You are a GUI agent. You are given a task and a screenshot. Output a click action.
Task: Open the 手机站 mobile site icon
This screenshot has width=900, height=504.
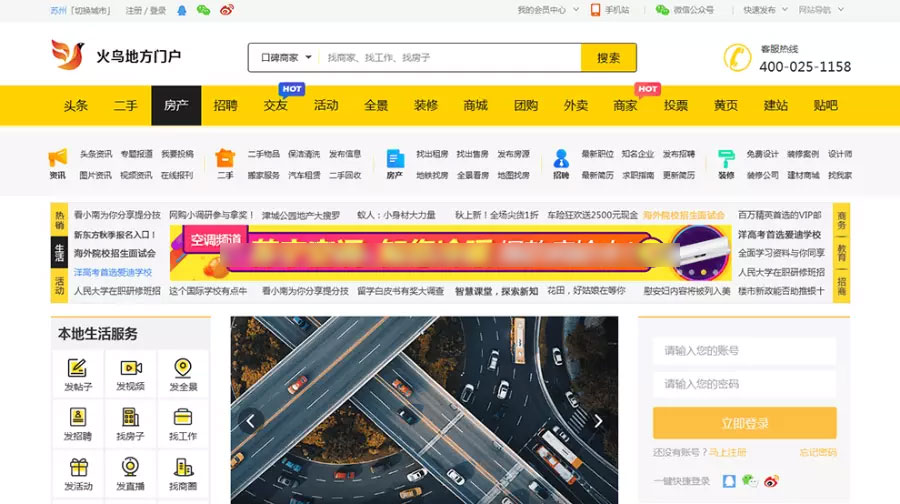(x=596, y=10)
